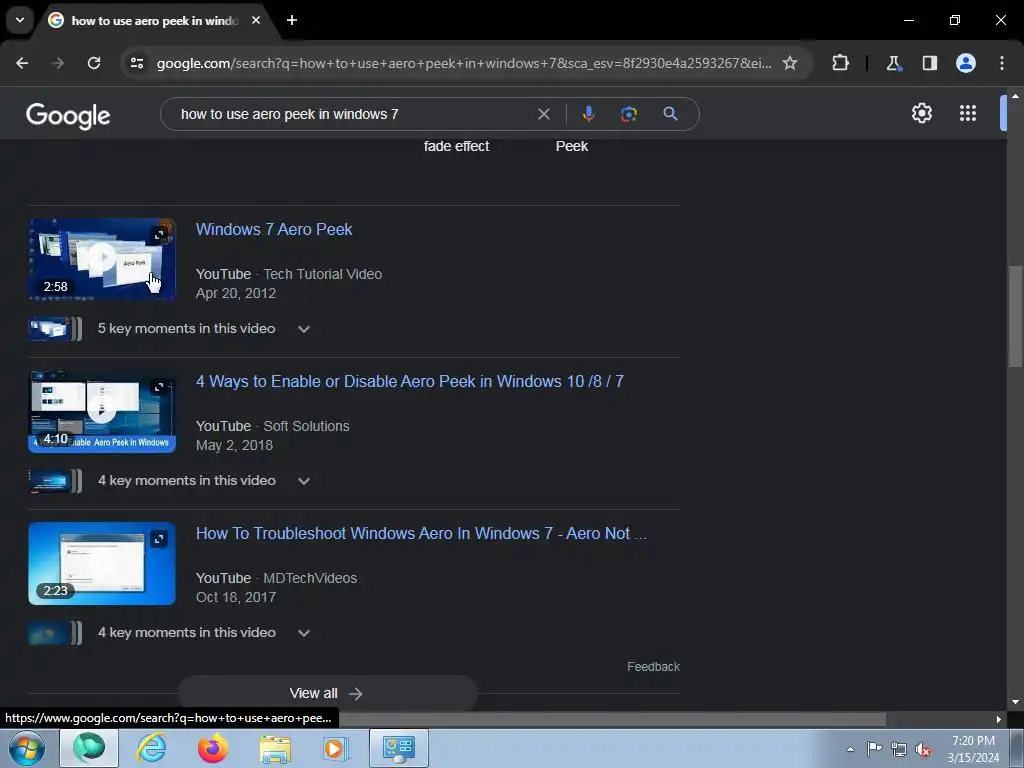Reload the current page
Screen dimensions: 1024x768
[94, 63]
